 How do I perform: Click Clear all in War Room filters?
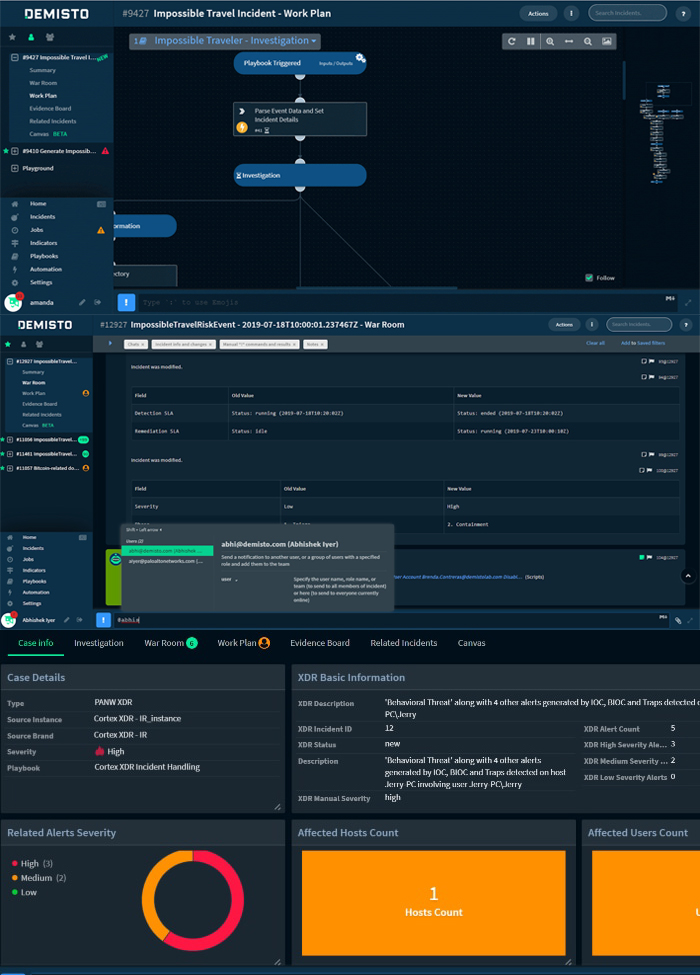595,343
